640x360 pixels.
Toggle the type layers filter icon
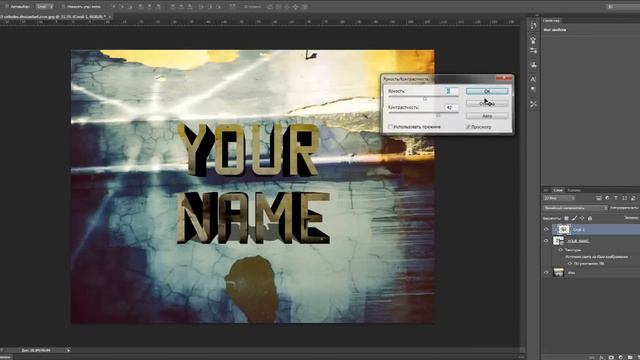(616, 198)
